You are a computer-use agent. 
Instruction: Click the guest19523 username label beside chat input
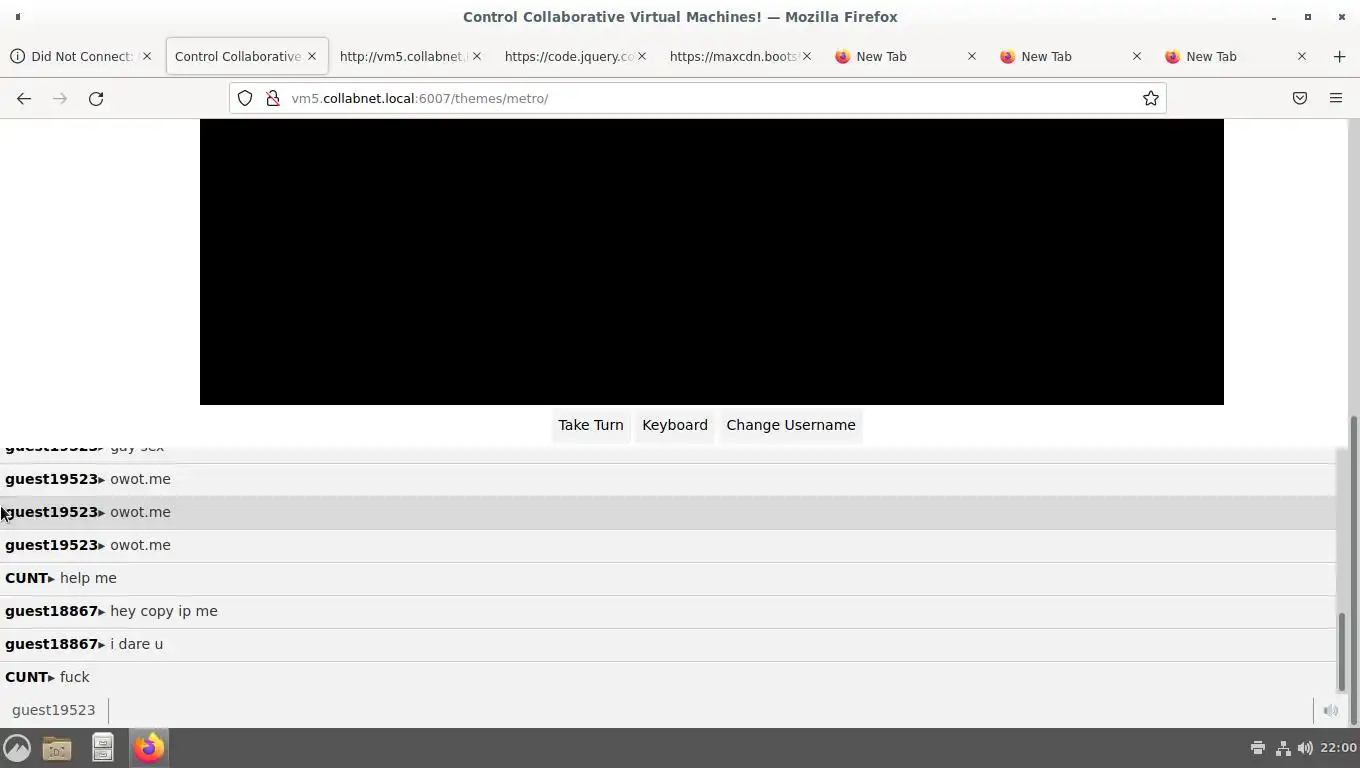click(54, 710)
